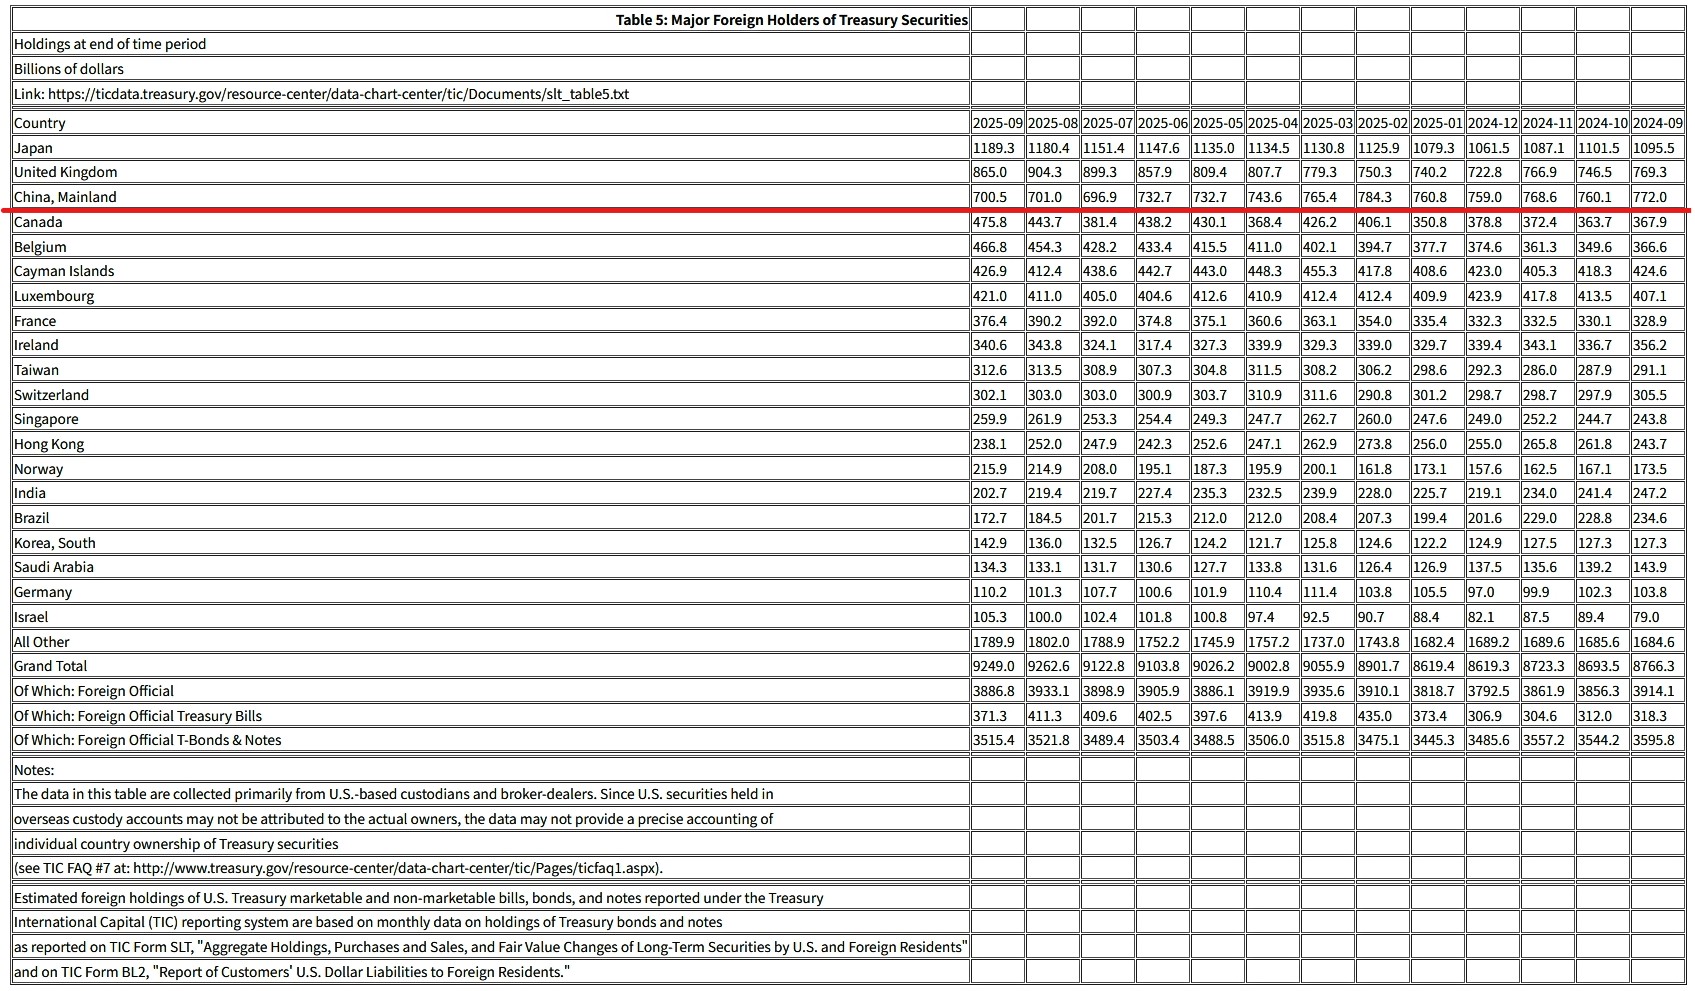Select the 'Billions of dollars' cell

(69, 69)
